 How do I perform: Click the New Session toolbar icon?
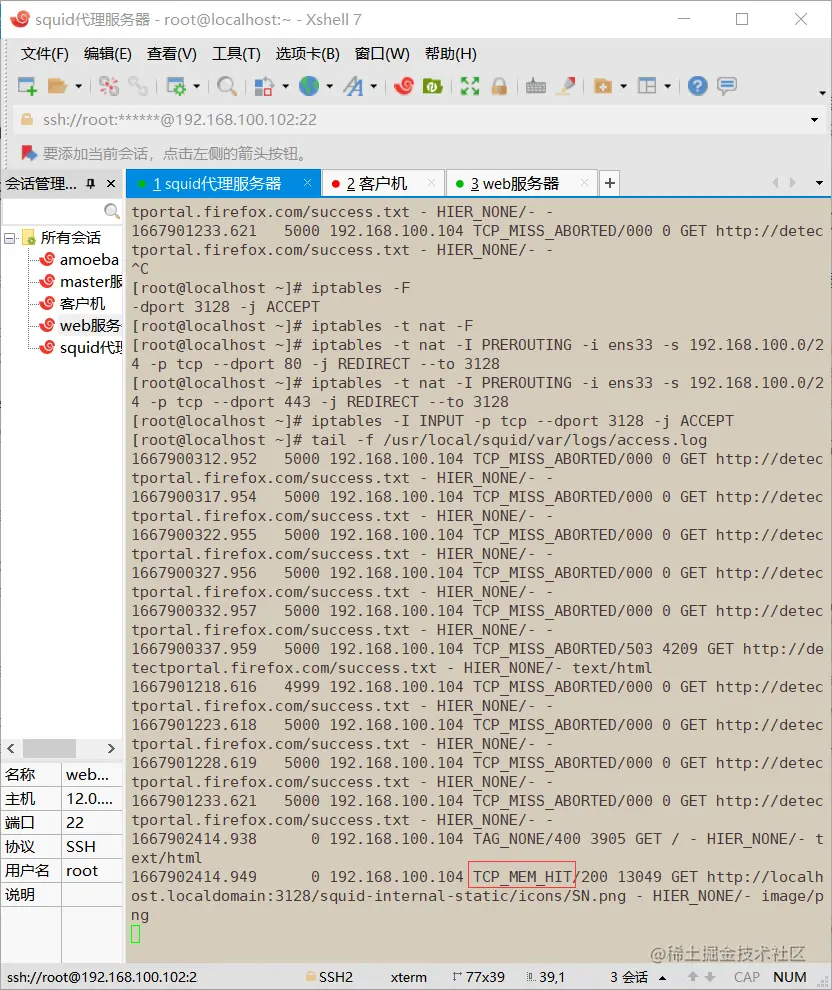(x=27, y=86)
